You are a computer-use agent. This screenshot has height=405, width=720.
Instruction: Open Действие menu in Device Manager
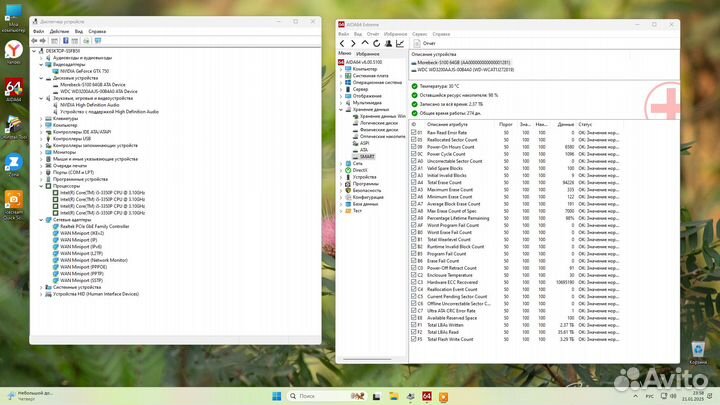click(59, 31)
